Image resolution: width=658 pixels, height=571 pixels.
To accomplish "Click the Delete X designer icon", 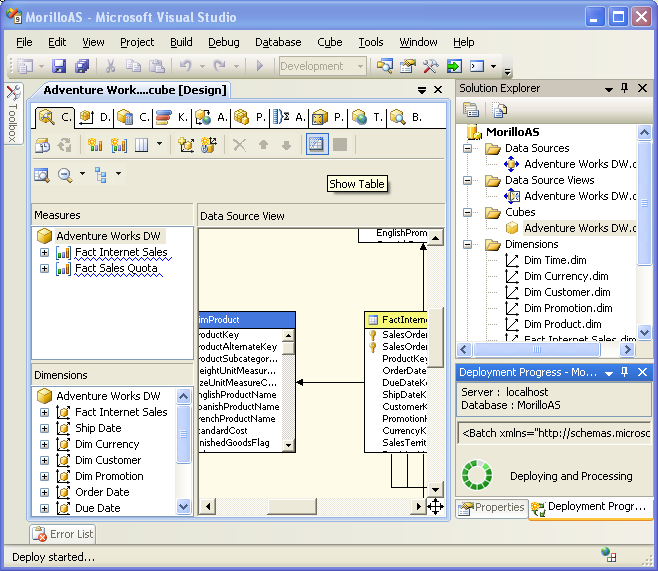I will pyautogui.click(x=239, y=145).
